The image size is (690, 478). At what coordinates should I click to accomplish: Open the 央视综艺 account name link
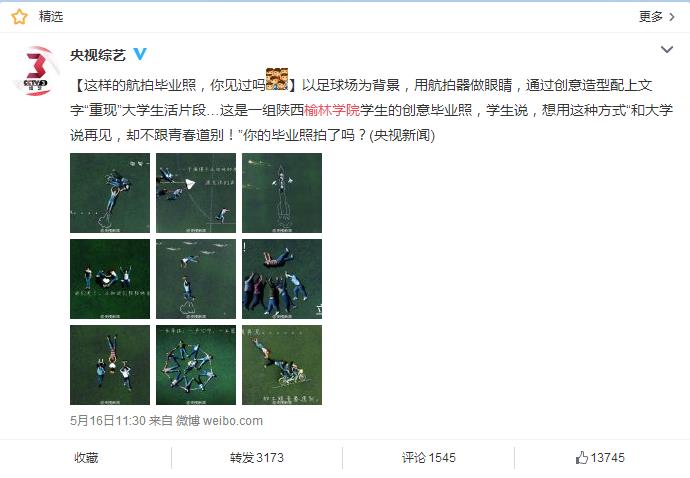[x=98, y=55]
